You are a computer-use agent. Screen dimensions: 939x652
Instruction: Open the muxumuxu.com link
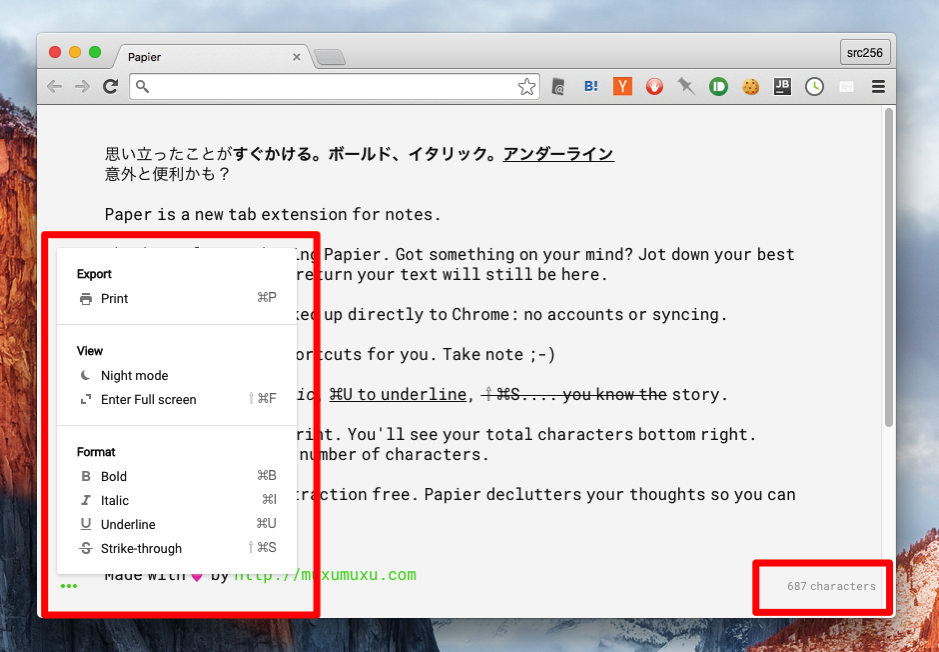coord(325,575)
